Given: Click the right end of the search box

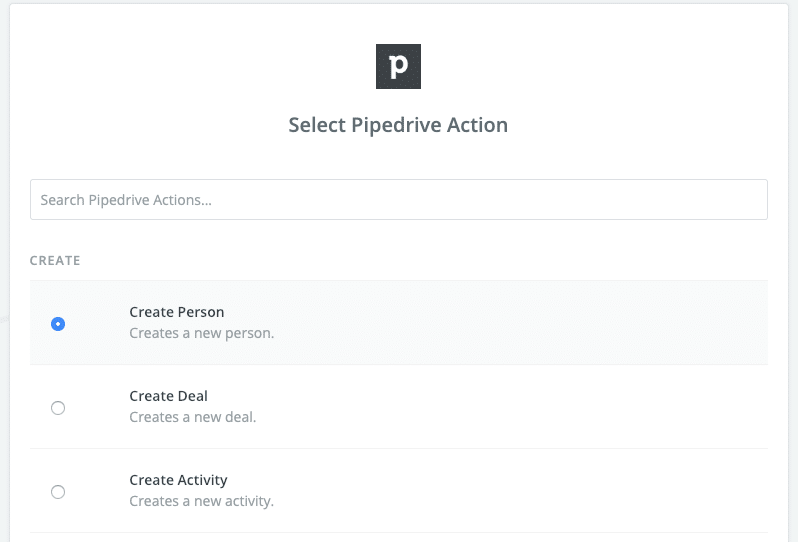Looking at the screenshot, I should [750, 200].
